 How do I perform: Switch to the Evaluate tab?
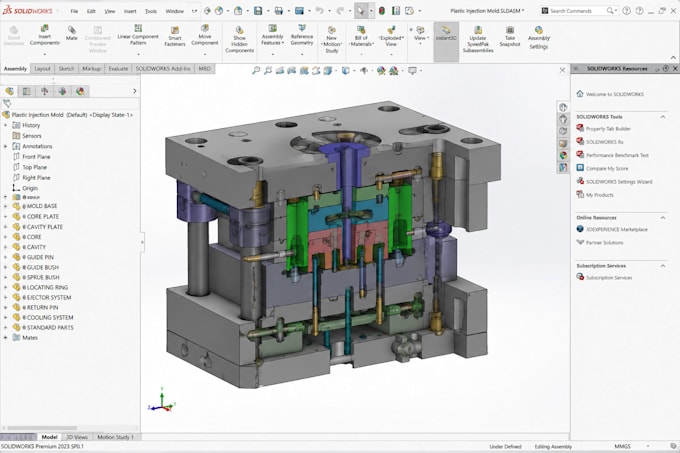coord(118,68)
